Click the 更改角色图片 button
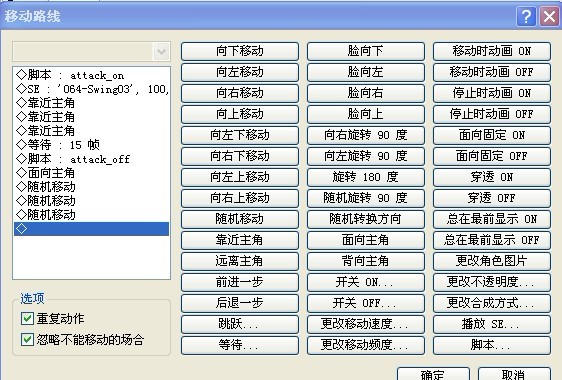562x380 pixels. 492,261
